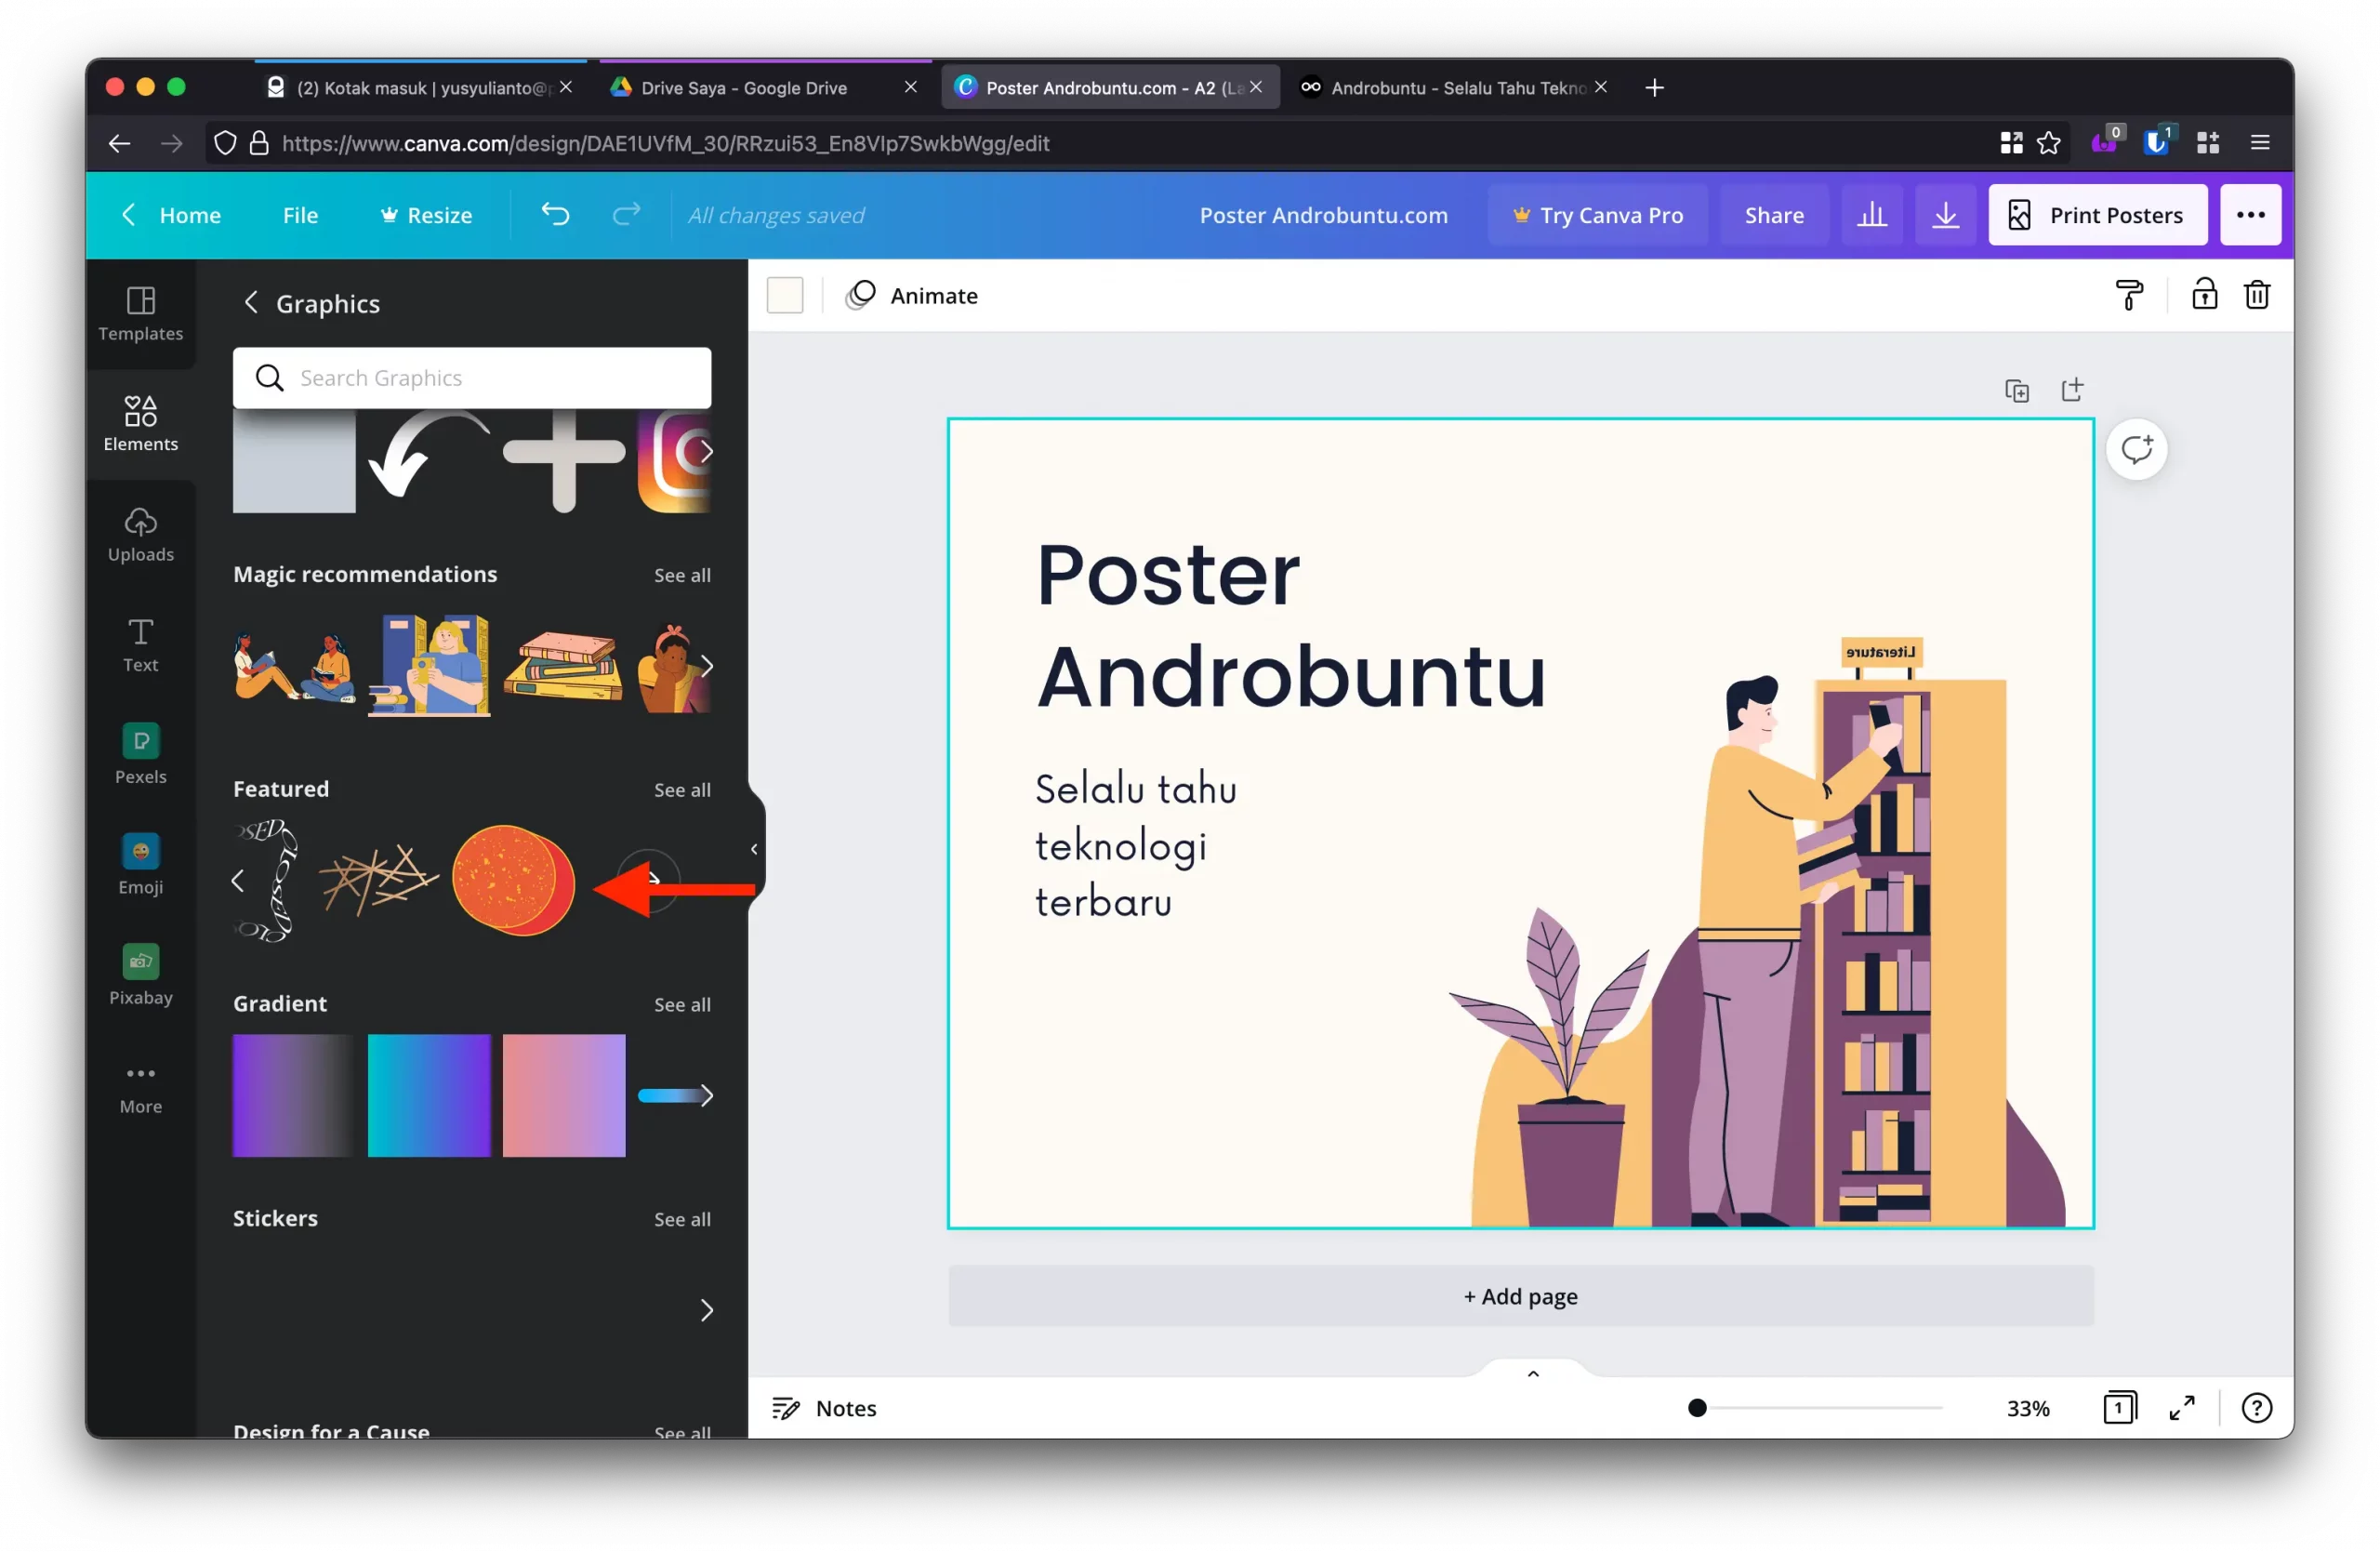Open the Uploads sidebar panel

point(140,535)
